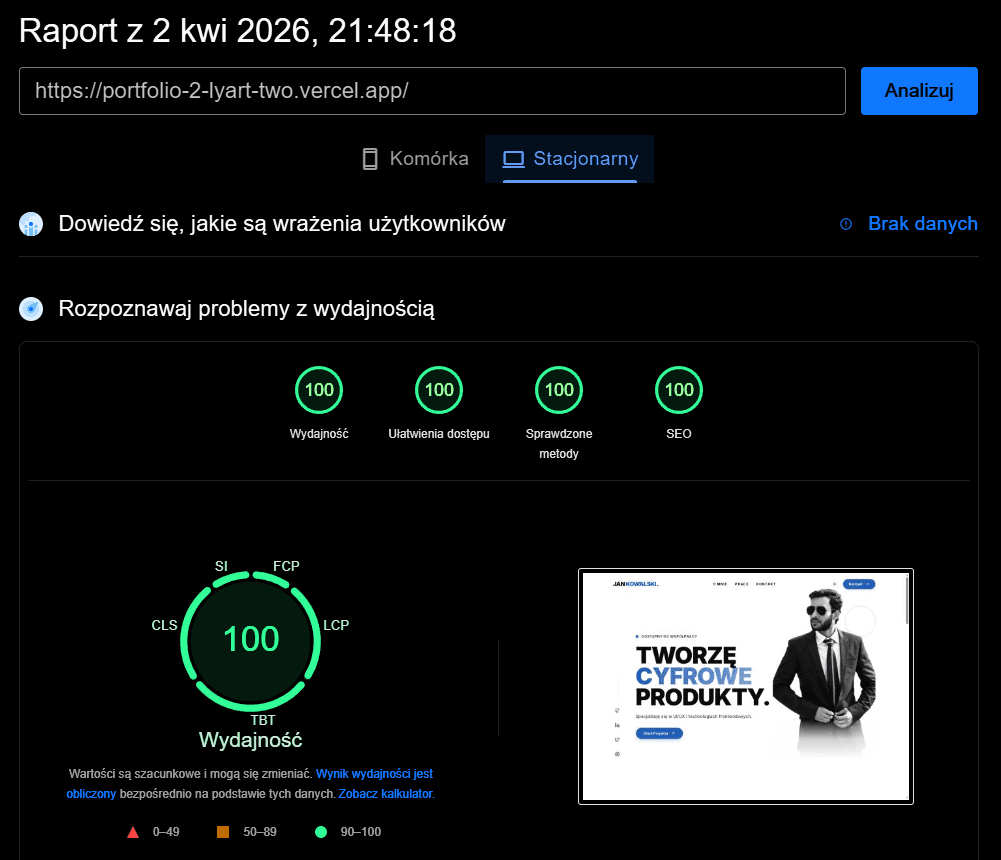Focus the URL input field
This screenshot has height=860, width=1001.
tap(432, 91)
